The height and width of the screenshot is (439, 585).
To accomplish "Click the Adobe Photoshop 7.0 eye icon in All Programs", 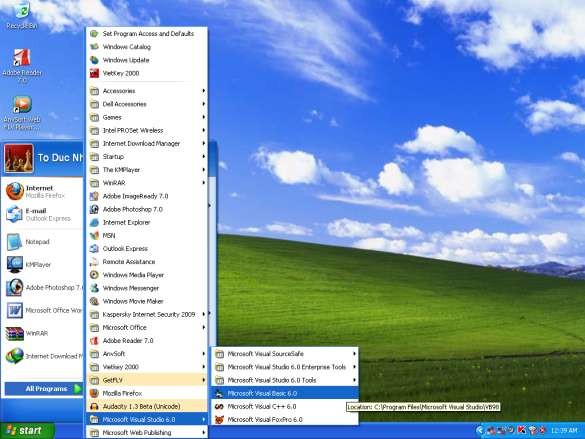I will point(94,209).
